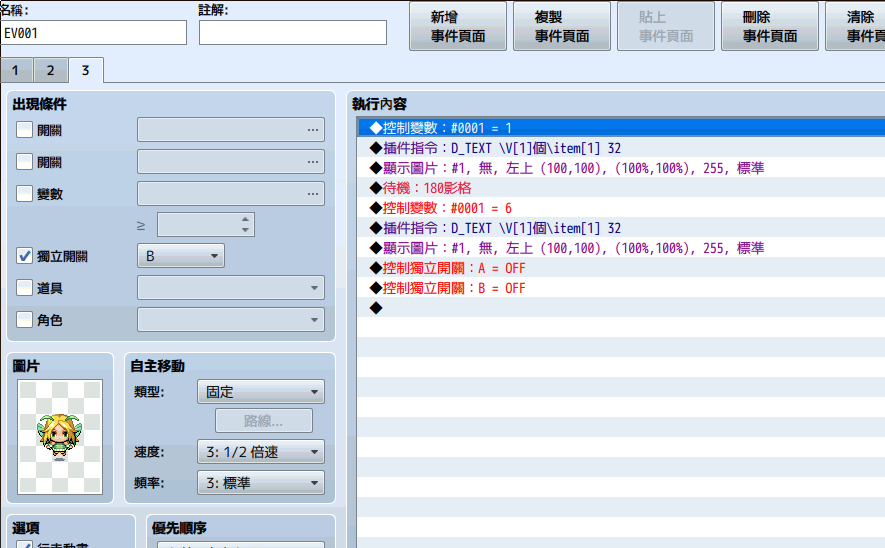Click the empty 註解 input field
This screenshot has height=548, width=885.
293,33
